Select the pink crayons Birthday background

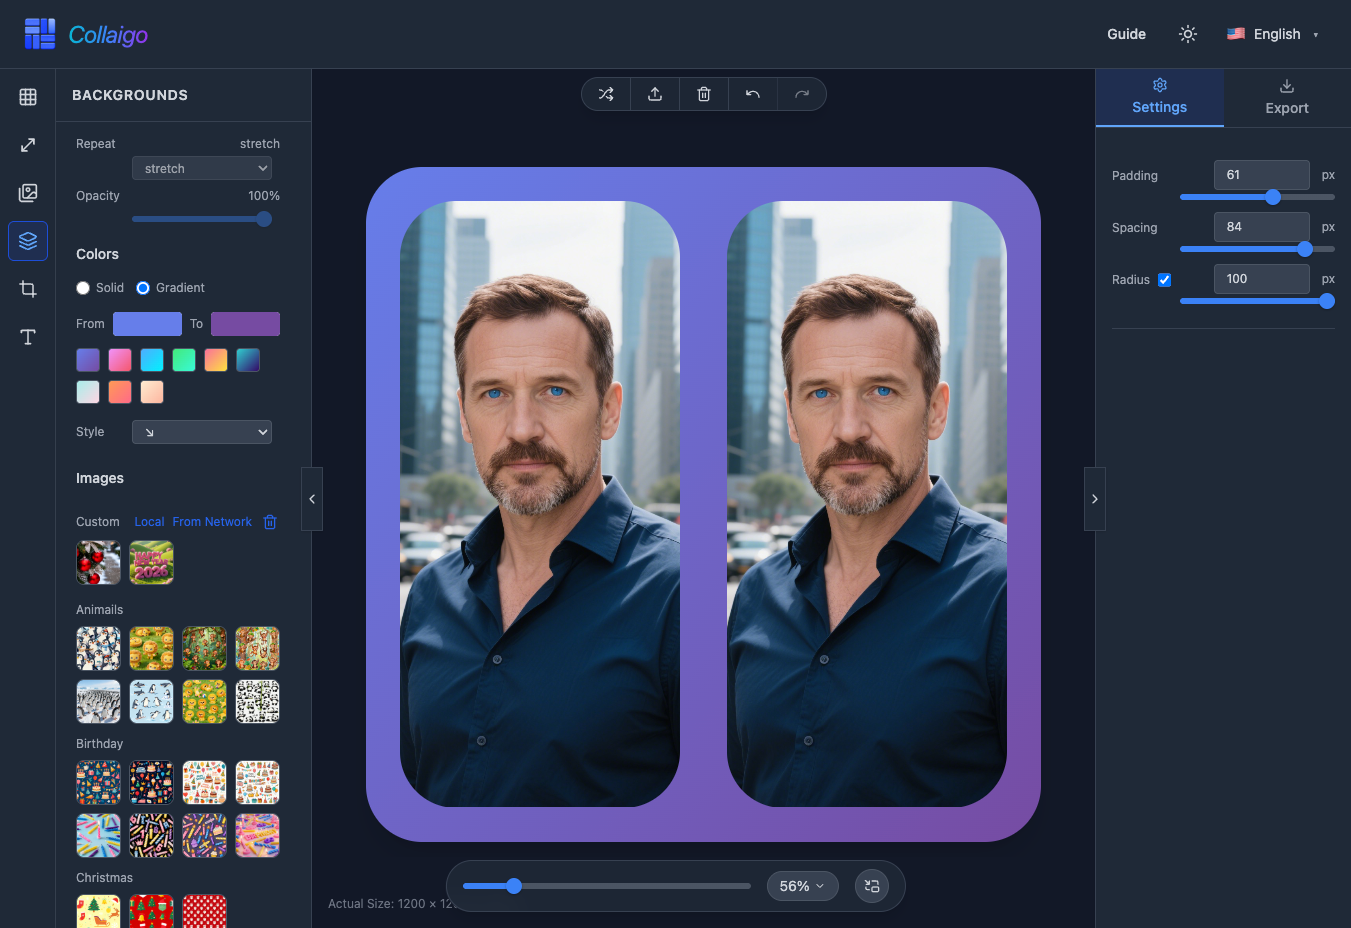click(257, 835)
